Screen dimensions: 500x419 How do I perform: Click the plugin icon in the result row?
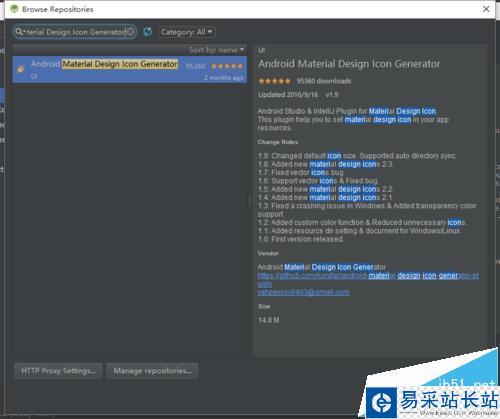coord(21,69)
